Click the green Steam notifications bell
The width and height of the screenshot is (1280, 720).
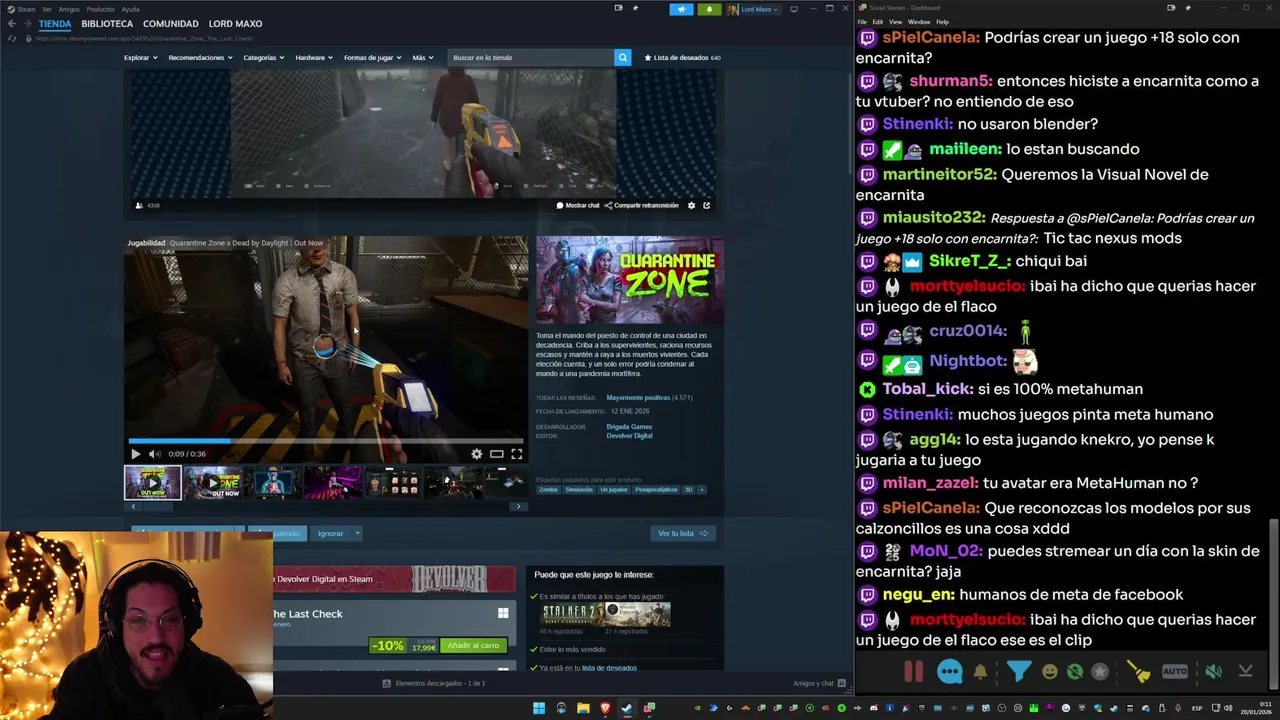(709, 9)
